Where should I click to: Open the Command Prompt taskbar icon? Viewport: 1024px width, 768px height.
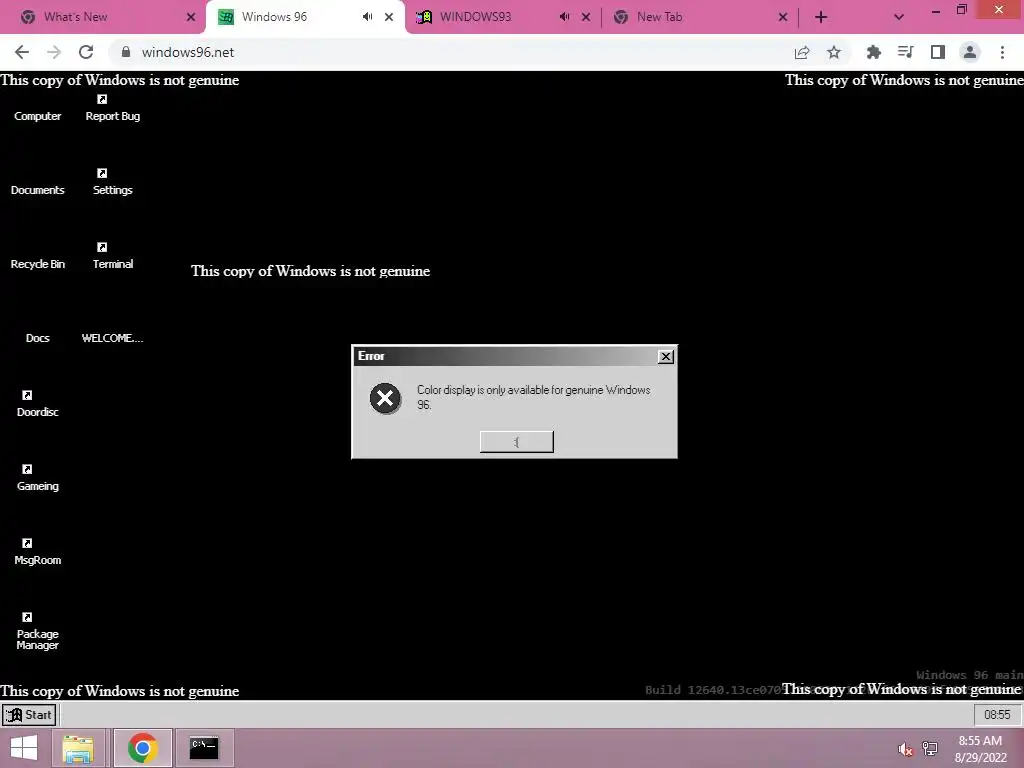tap(204, 748)
